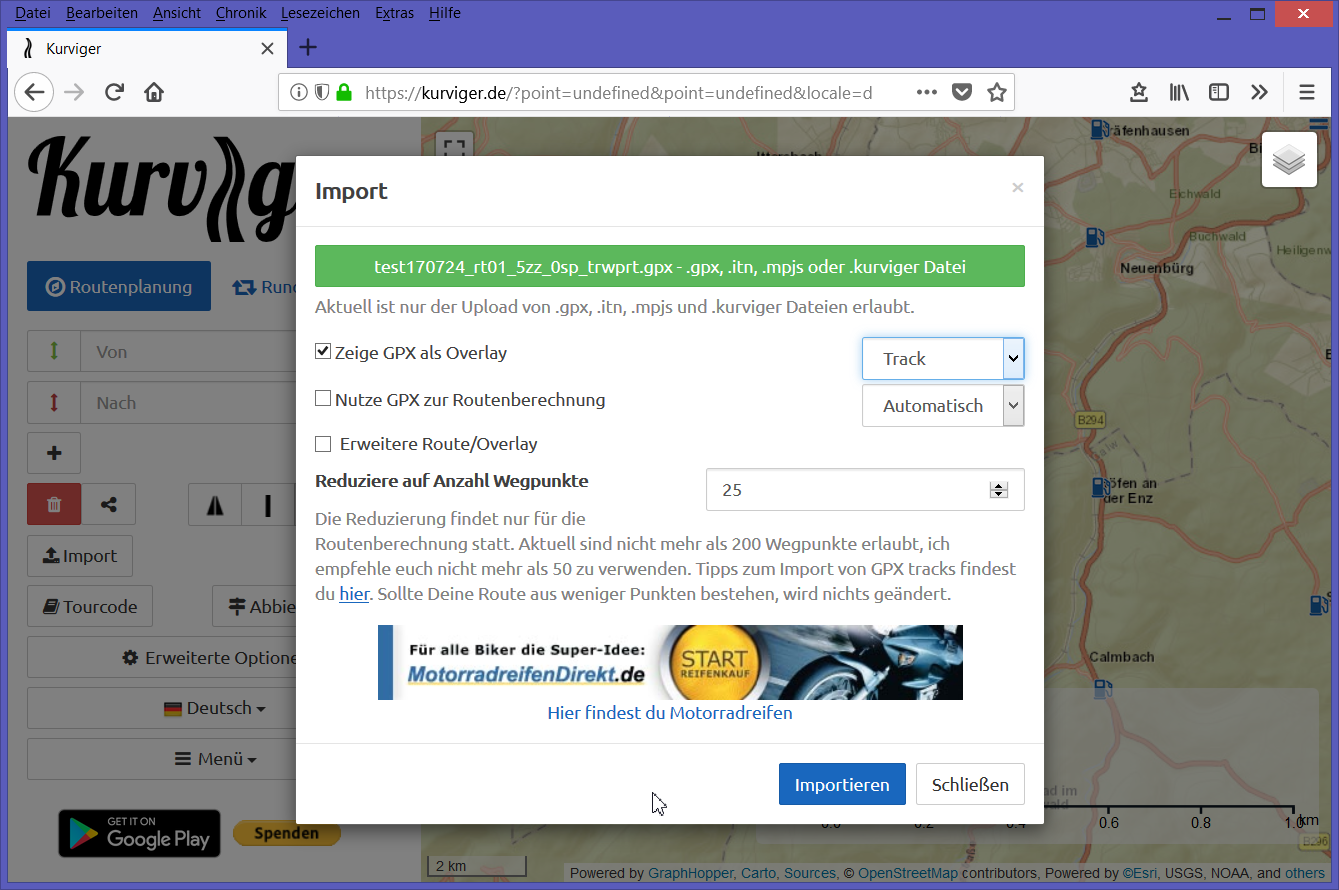Click the Schließen button
The image size is (1339, 890).
[970, 784]
